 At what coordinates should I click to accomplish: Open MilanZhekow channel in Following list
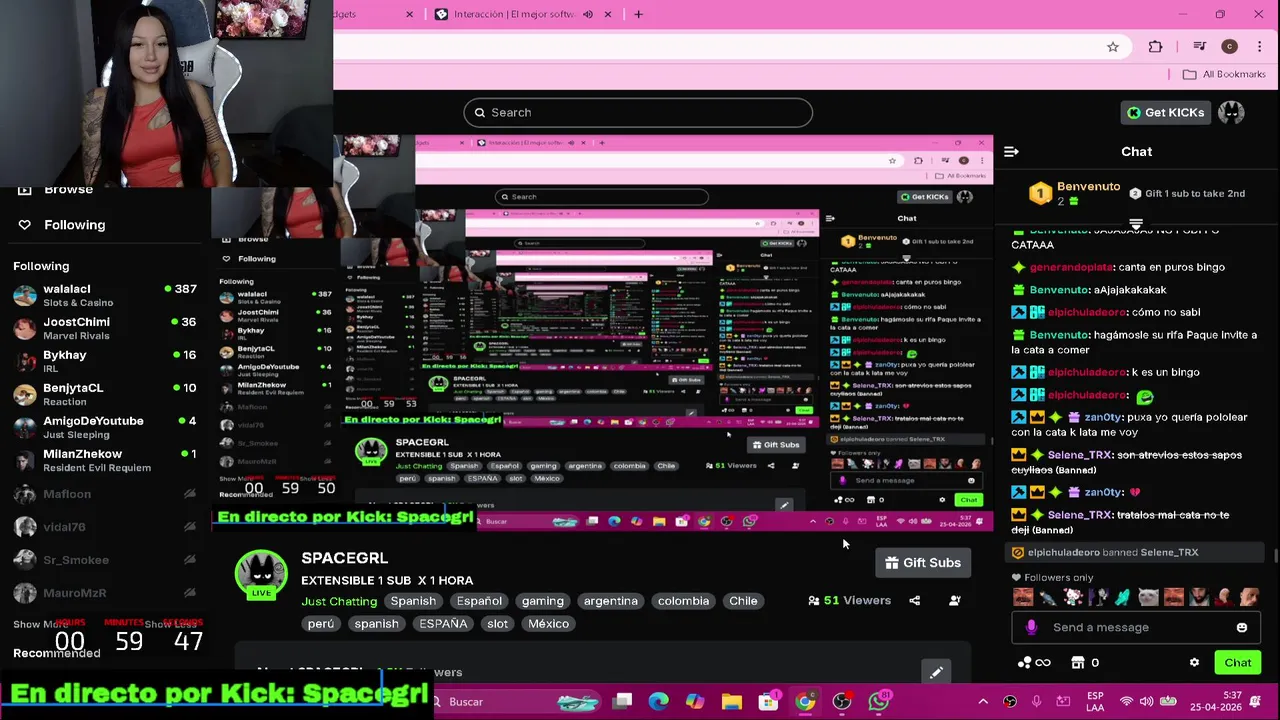104,460
